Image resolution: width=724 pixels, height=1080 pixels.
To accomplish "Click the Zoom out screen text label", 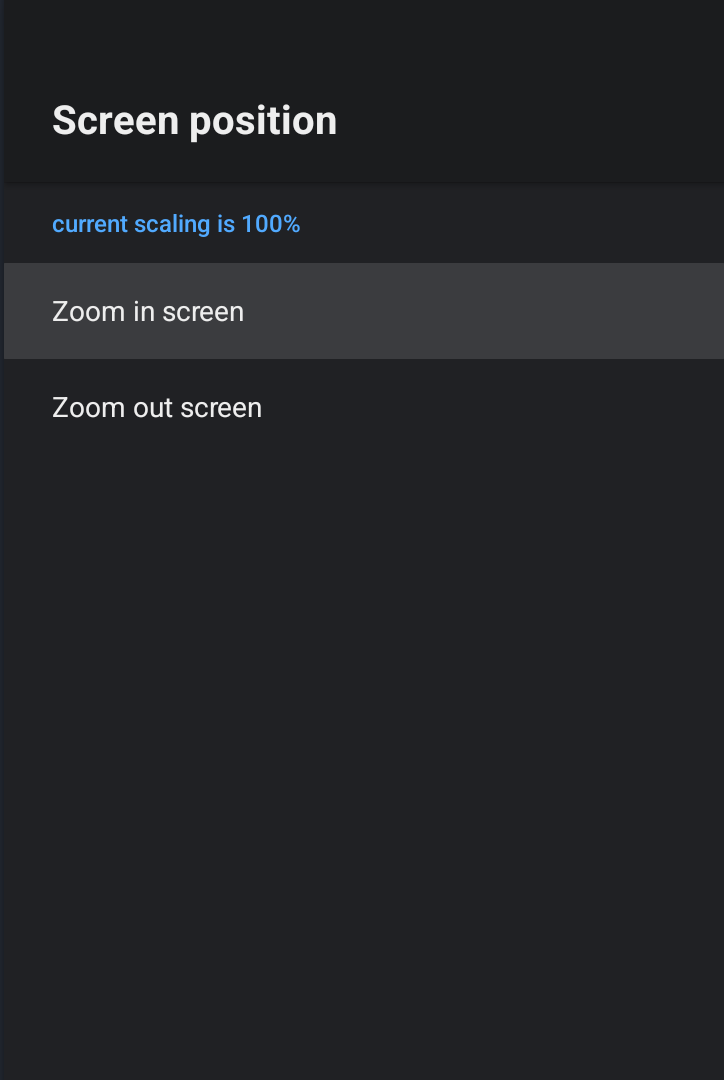I will 157,408.
